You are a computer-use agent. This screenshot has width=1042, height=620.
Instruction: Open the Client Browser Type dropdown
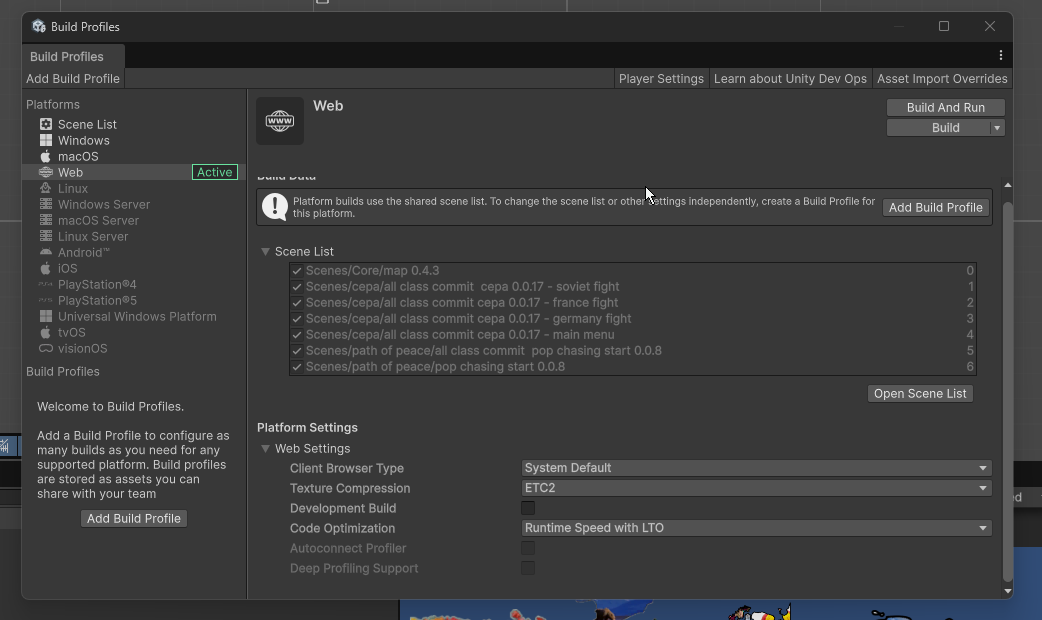pyautogui.click(x=756, y=468)
